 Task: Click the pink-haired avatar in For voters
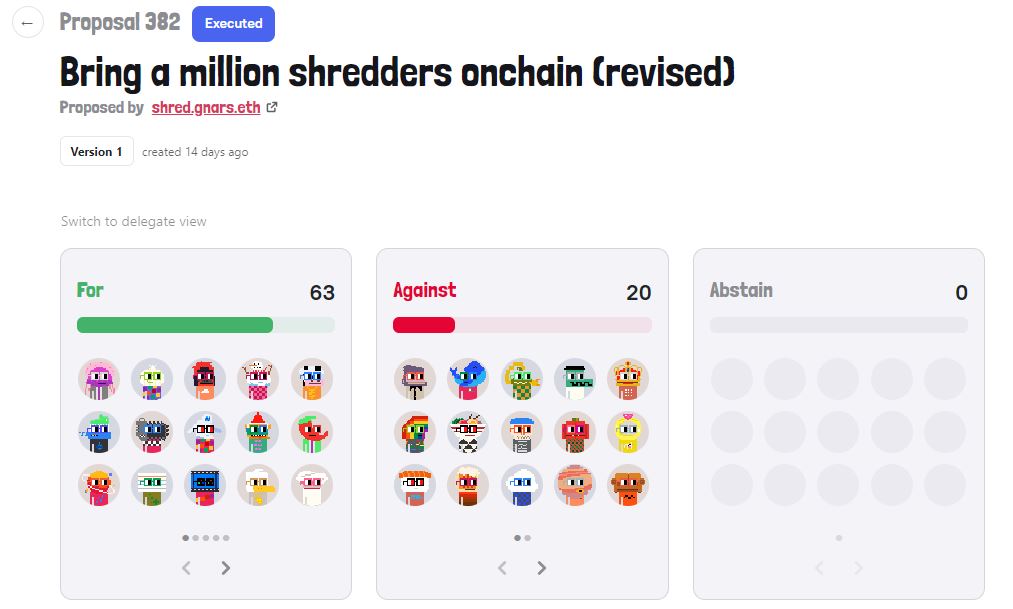(x=99, y=379)
